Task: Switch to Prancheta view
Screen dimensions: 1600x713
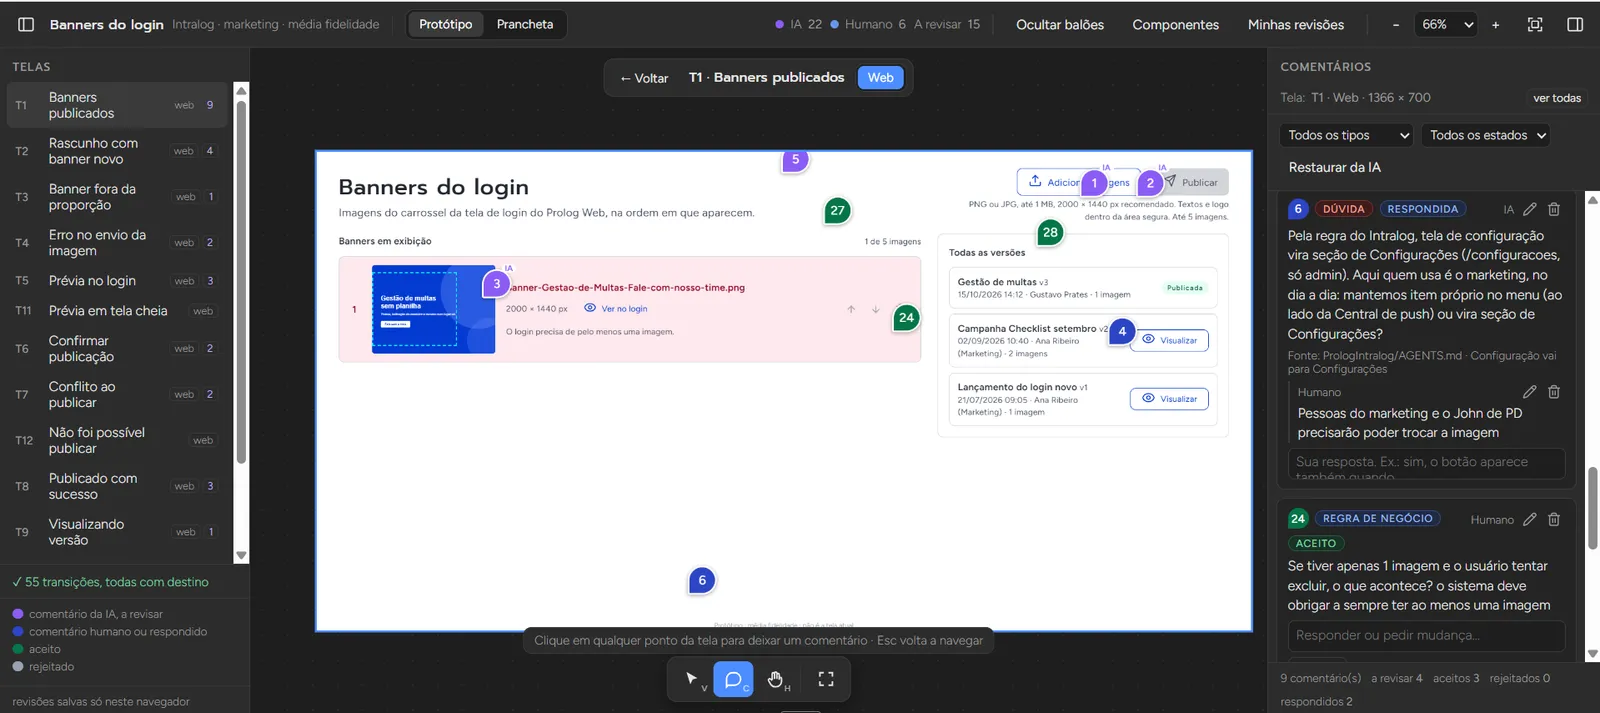Action: pos(525,24)
